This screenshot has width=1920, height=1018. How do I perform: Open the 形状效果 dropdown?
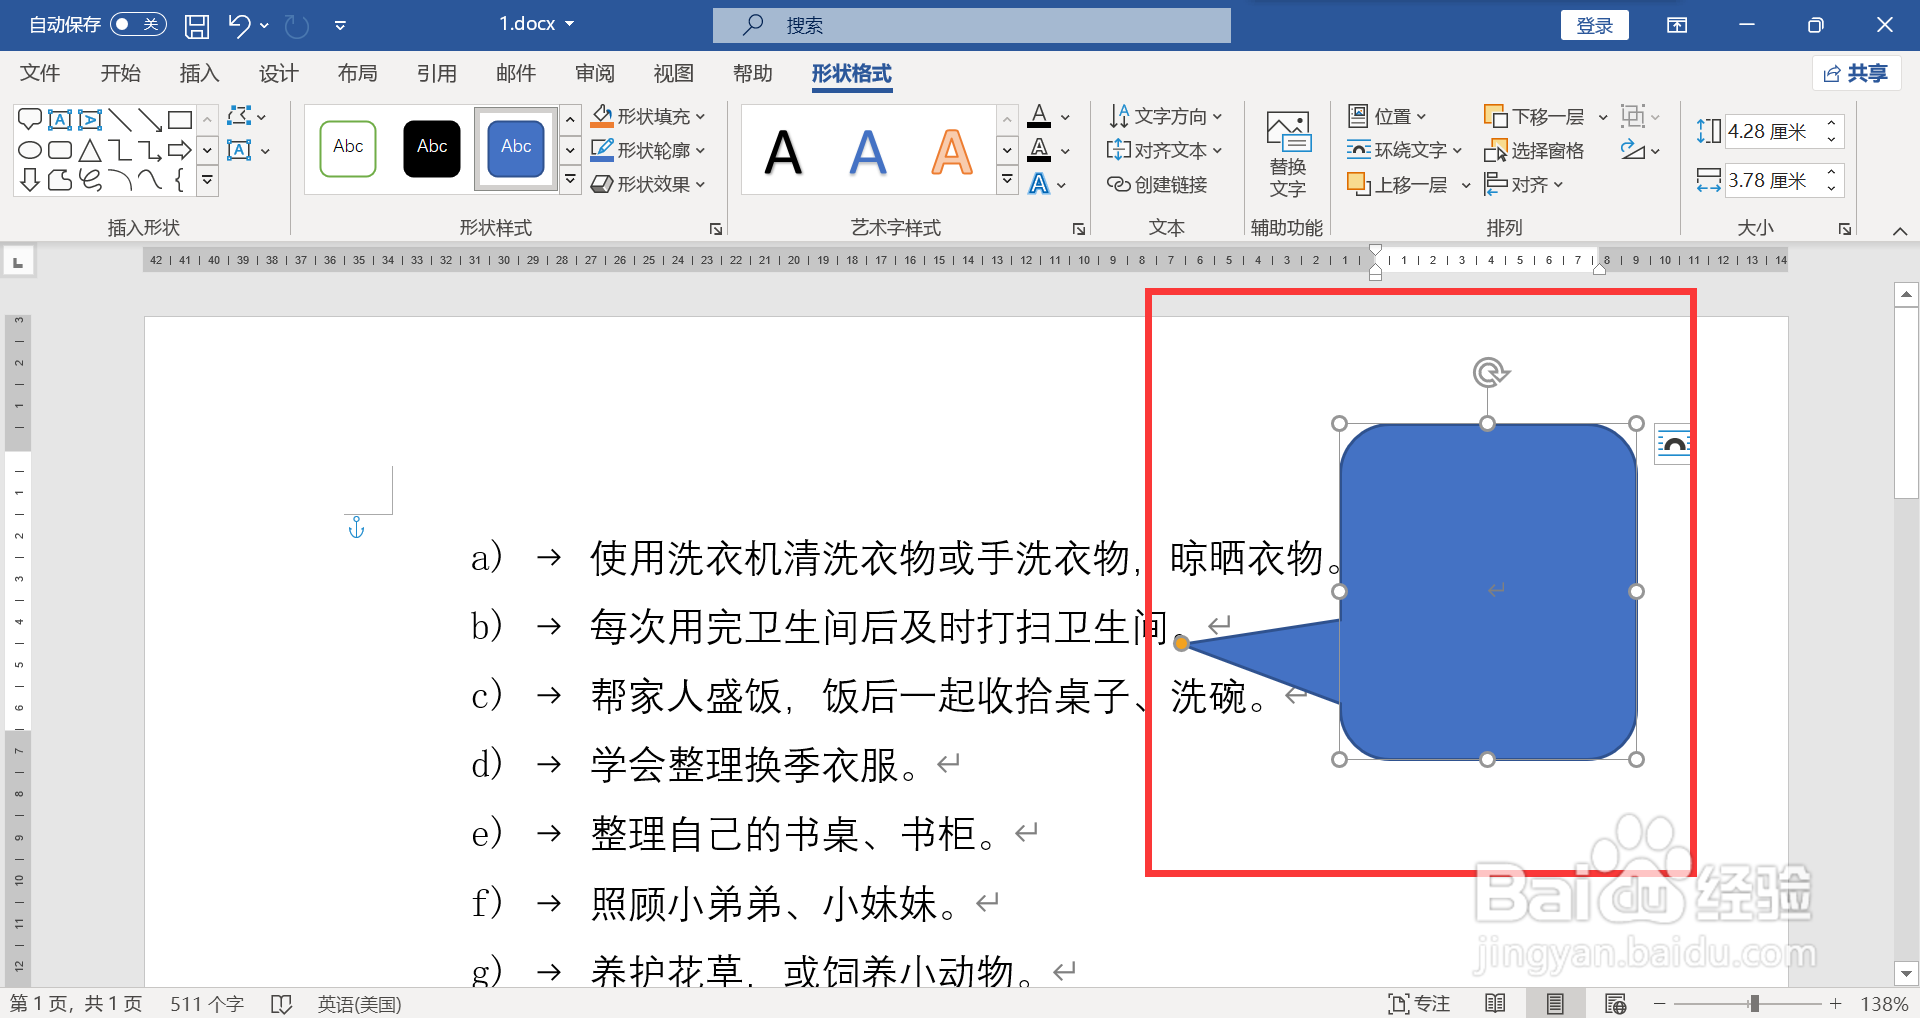(648, 184)
